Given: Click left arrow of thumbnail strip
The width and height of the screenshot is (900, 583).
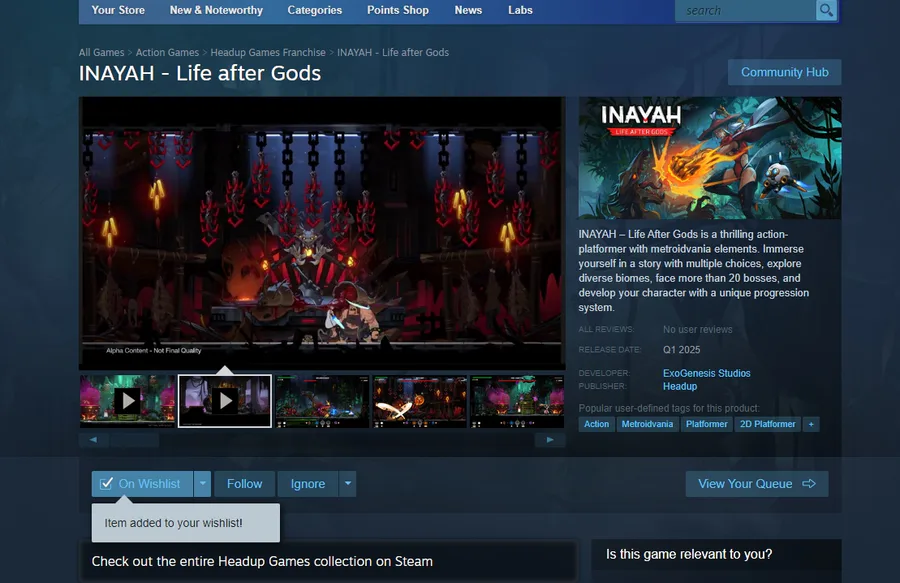Looking at the screenshot, I should pyautogui.click(x=93, y=440).
